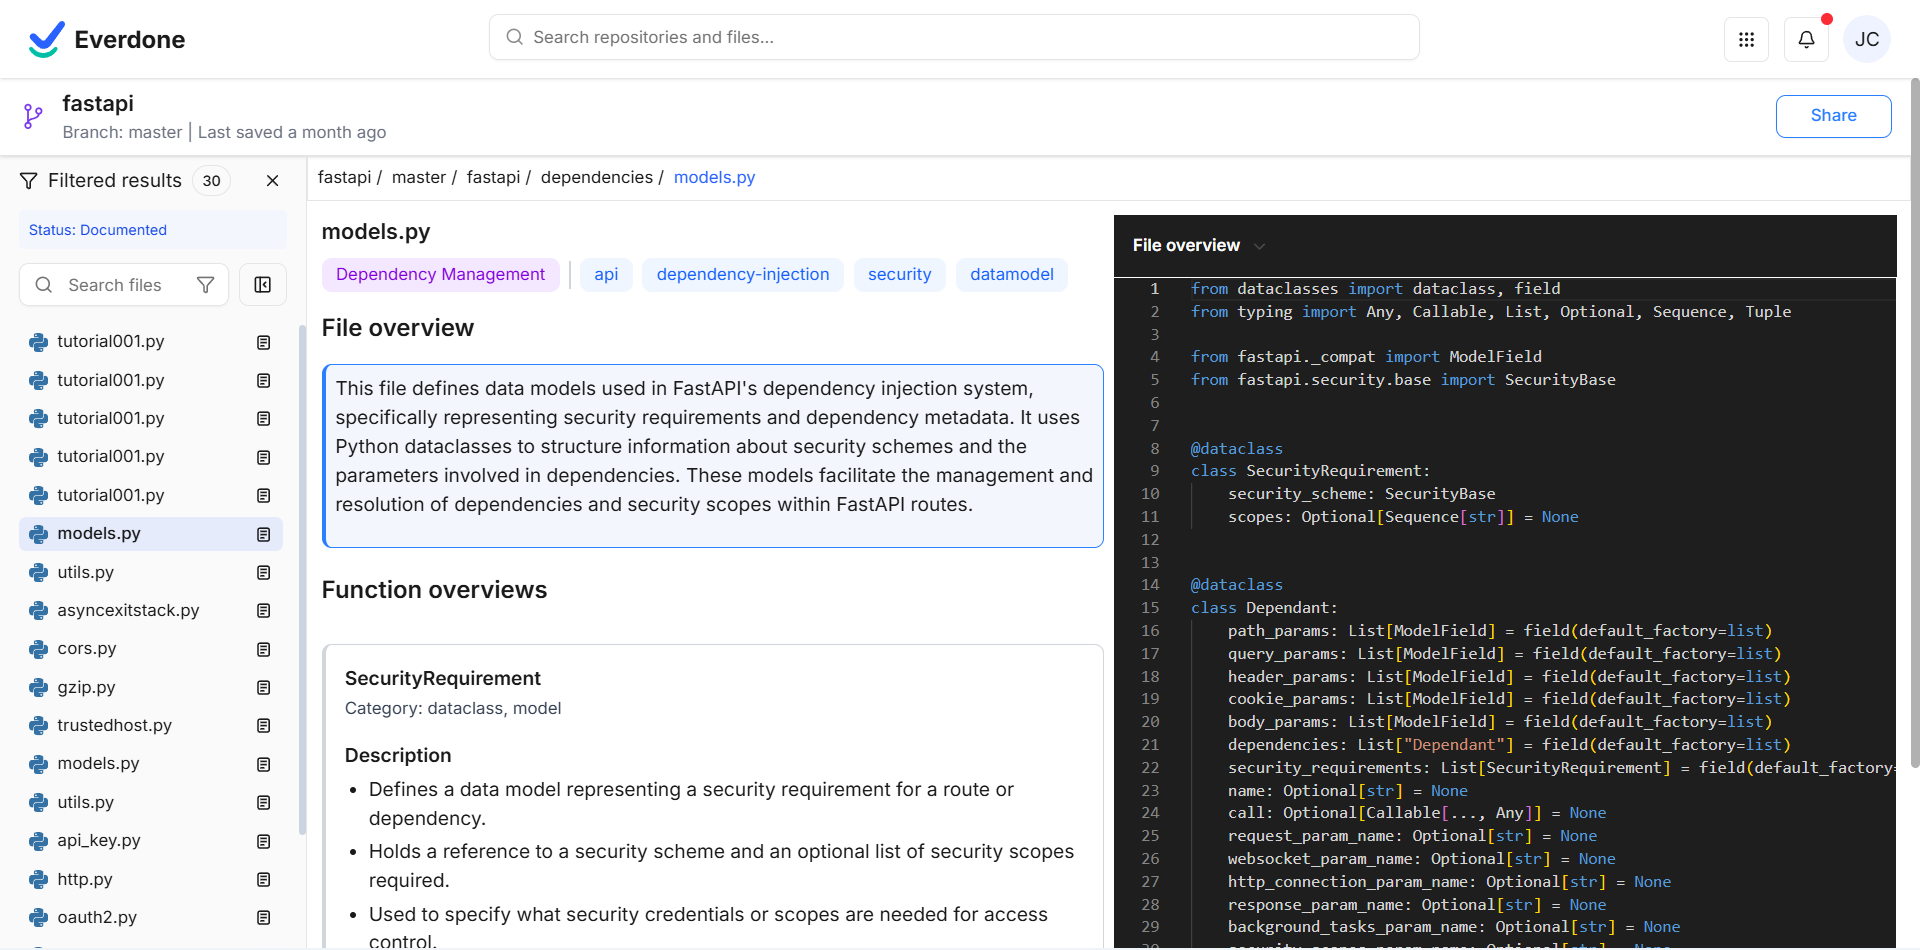Screen dimensions: 1920x950
Task: Select the Dependency Management category tag
Action: (x=440, y=275)
